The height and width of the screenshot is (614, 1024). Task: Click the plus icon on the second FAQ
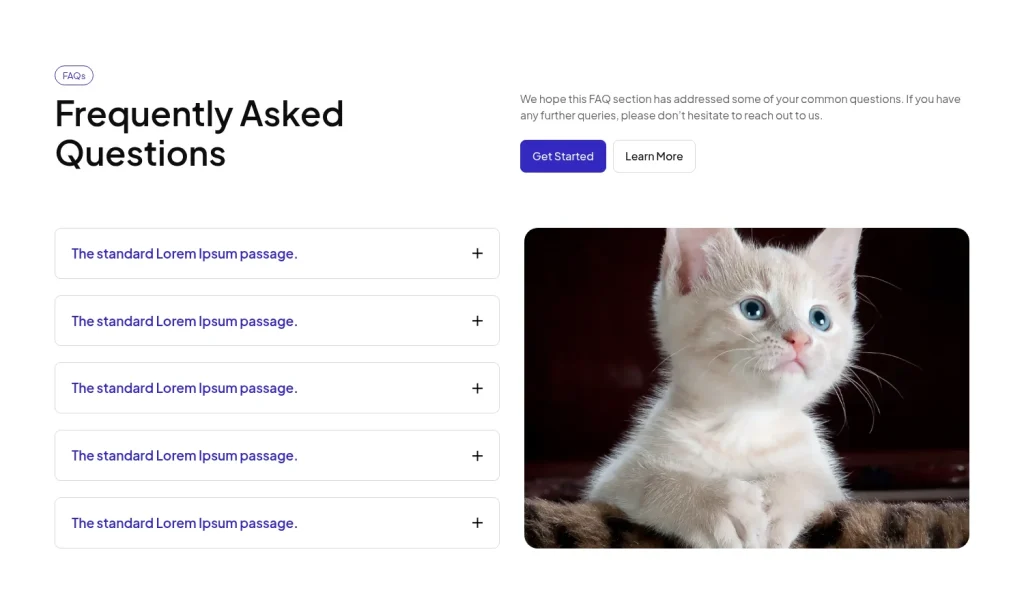(x=477, y=320)
